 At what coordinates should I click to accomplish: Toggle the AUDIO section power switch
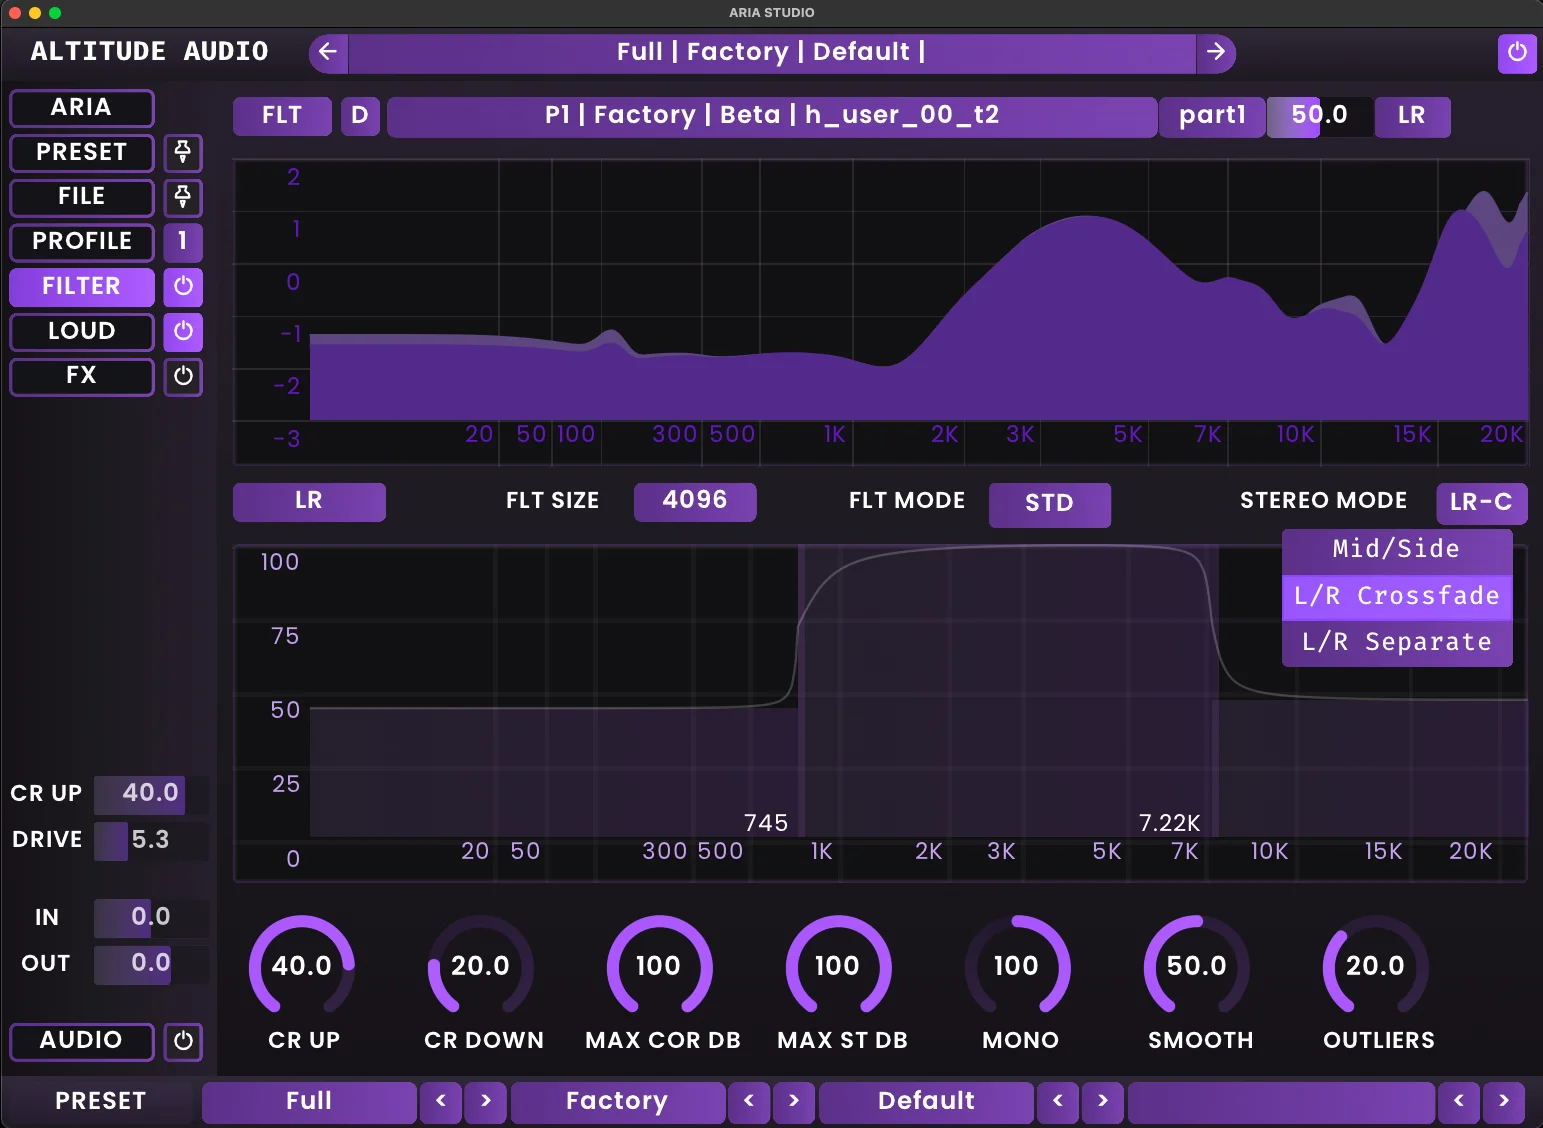(183, 1041)
